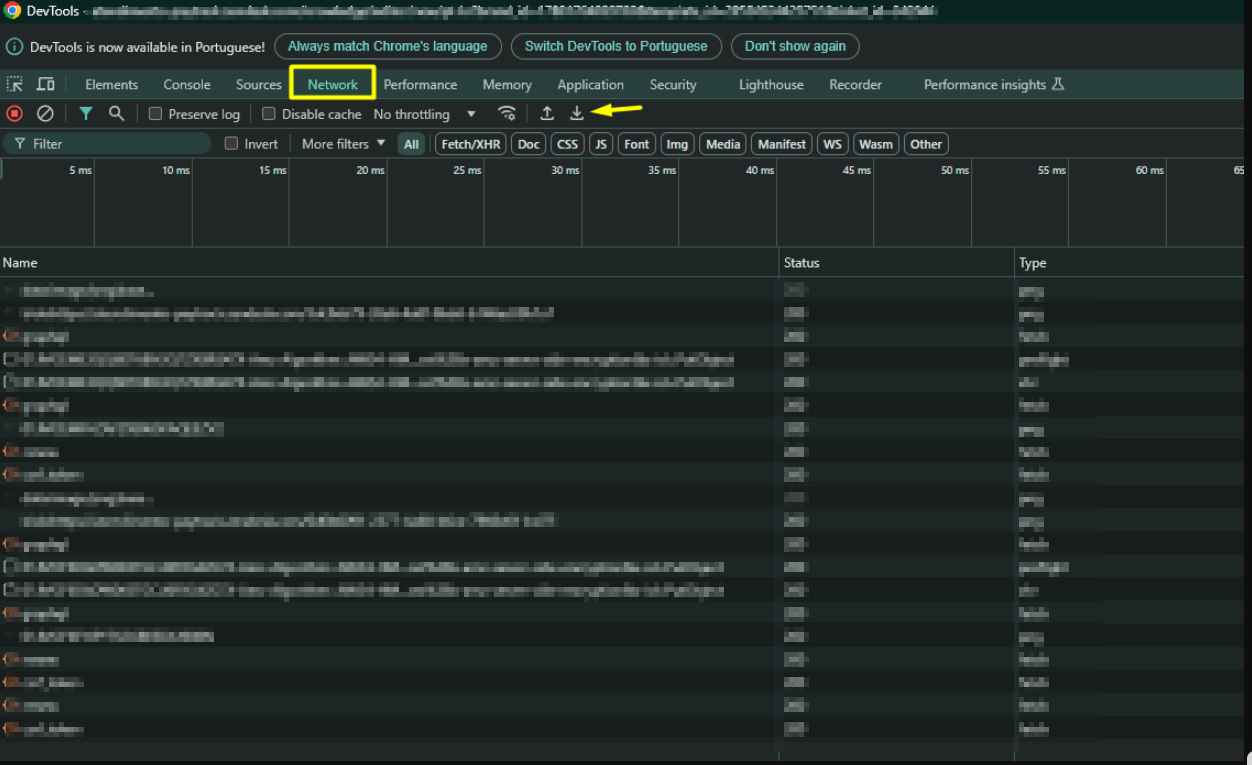Open the No throttling dropdown

425,114
